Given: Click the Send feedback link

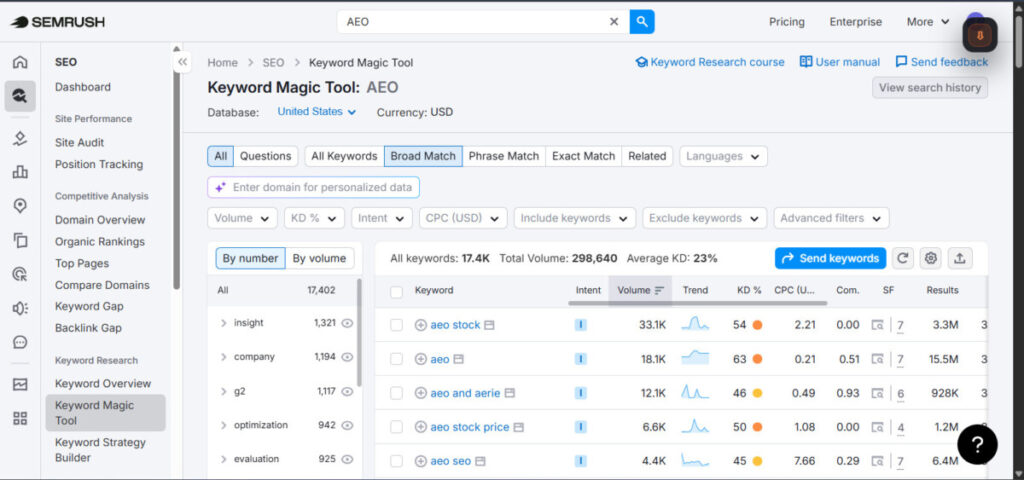Looking at the screenshot, I should coord(942,62).
